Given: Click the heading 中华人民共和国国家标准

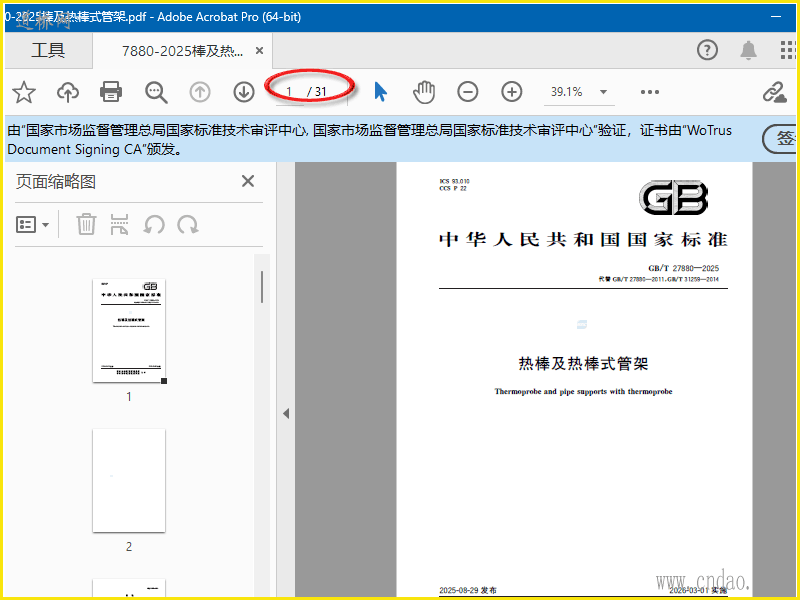Looking at the screenshot, I should 583,240.
